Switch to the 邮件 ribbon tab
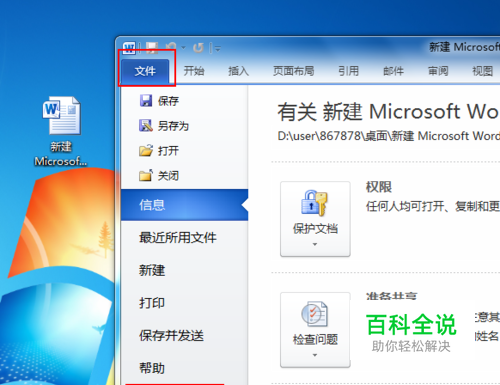The height and width of the screenshot is (385, 500). 393,71
